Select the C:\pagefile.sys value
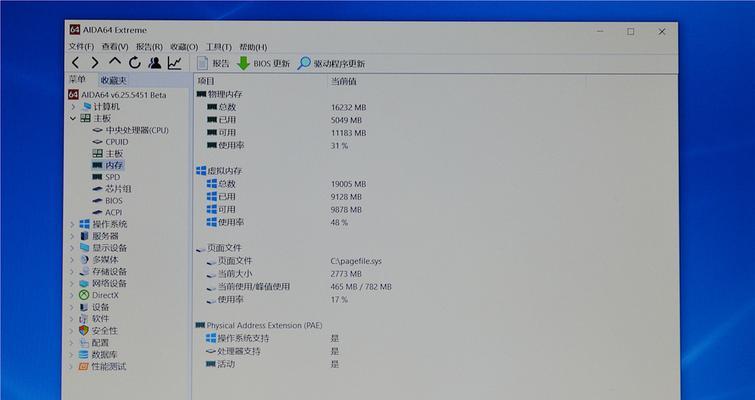Viewport: 755px width, 400px height. point(356,261)
